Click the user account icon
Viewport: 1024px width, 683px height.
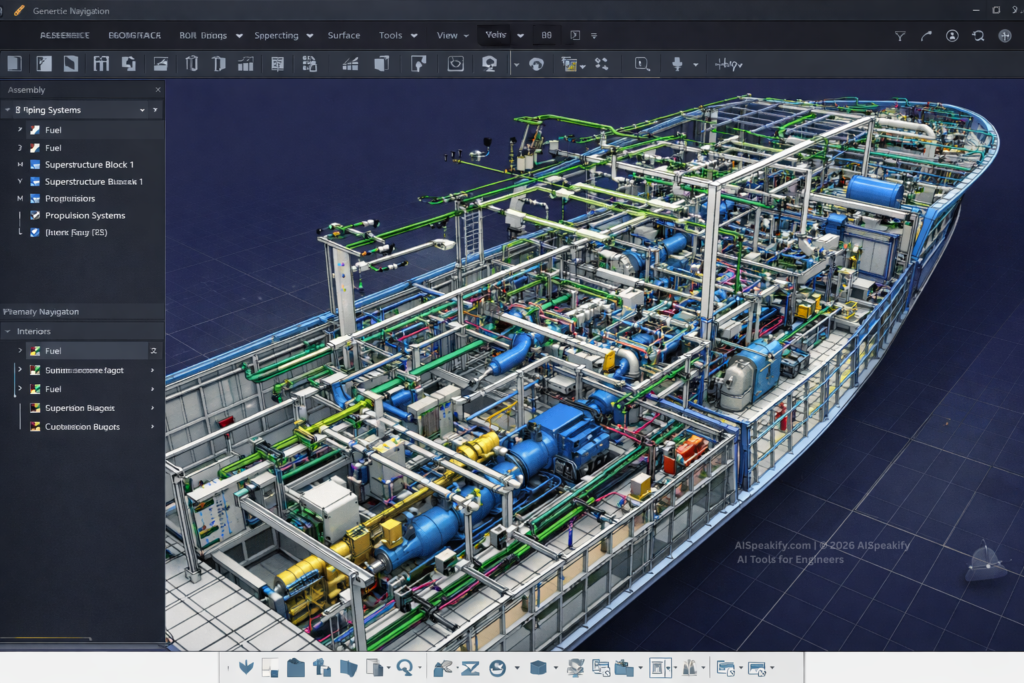952,36
